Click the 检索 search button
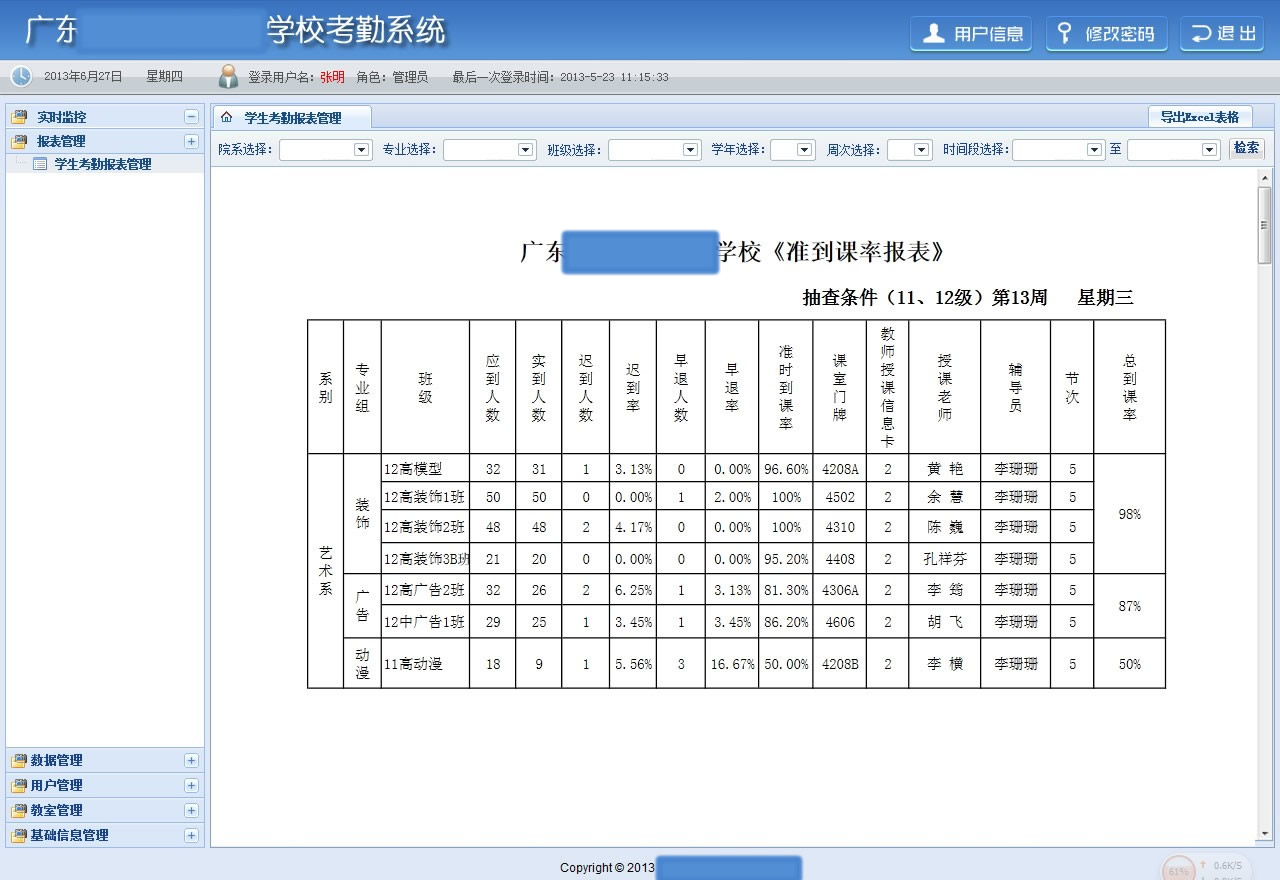This screenshot has height=880, width=1280. 1246,148
